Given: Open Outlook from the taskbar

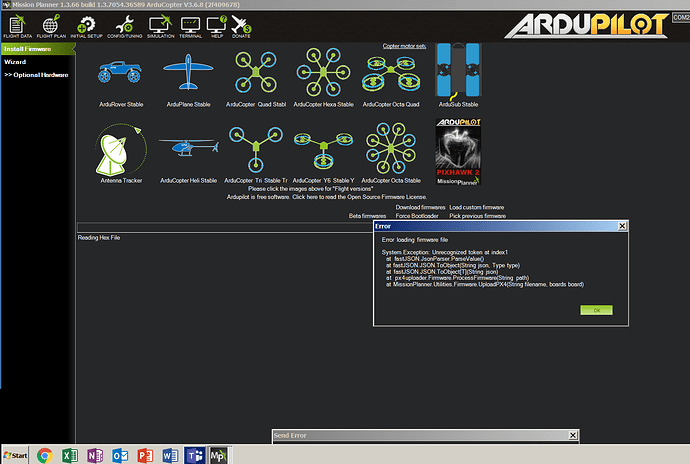Looking at the screenshot, I should [x=120, y=455].
